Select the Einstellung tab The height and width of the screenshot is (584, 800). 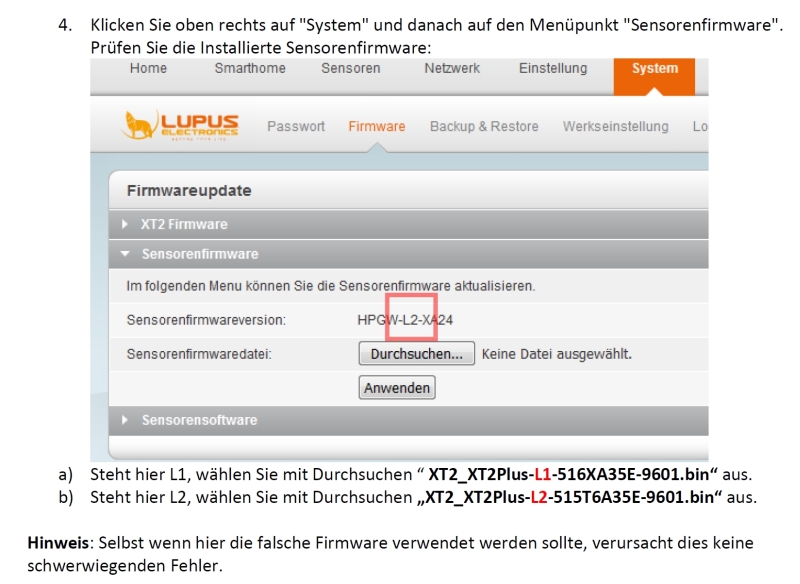click(x=553, y=69)
